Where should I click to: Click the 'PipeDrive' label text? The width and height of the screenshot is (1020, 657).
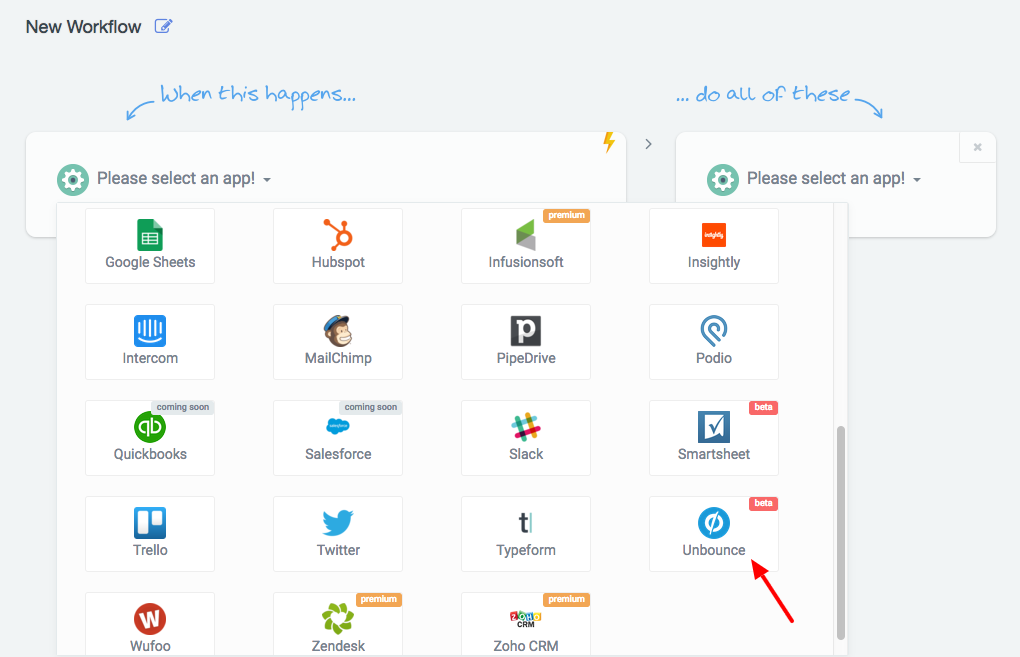click(526, 358)
